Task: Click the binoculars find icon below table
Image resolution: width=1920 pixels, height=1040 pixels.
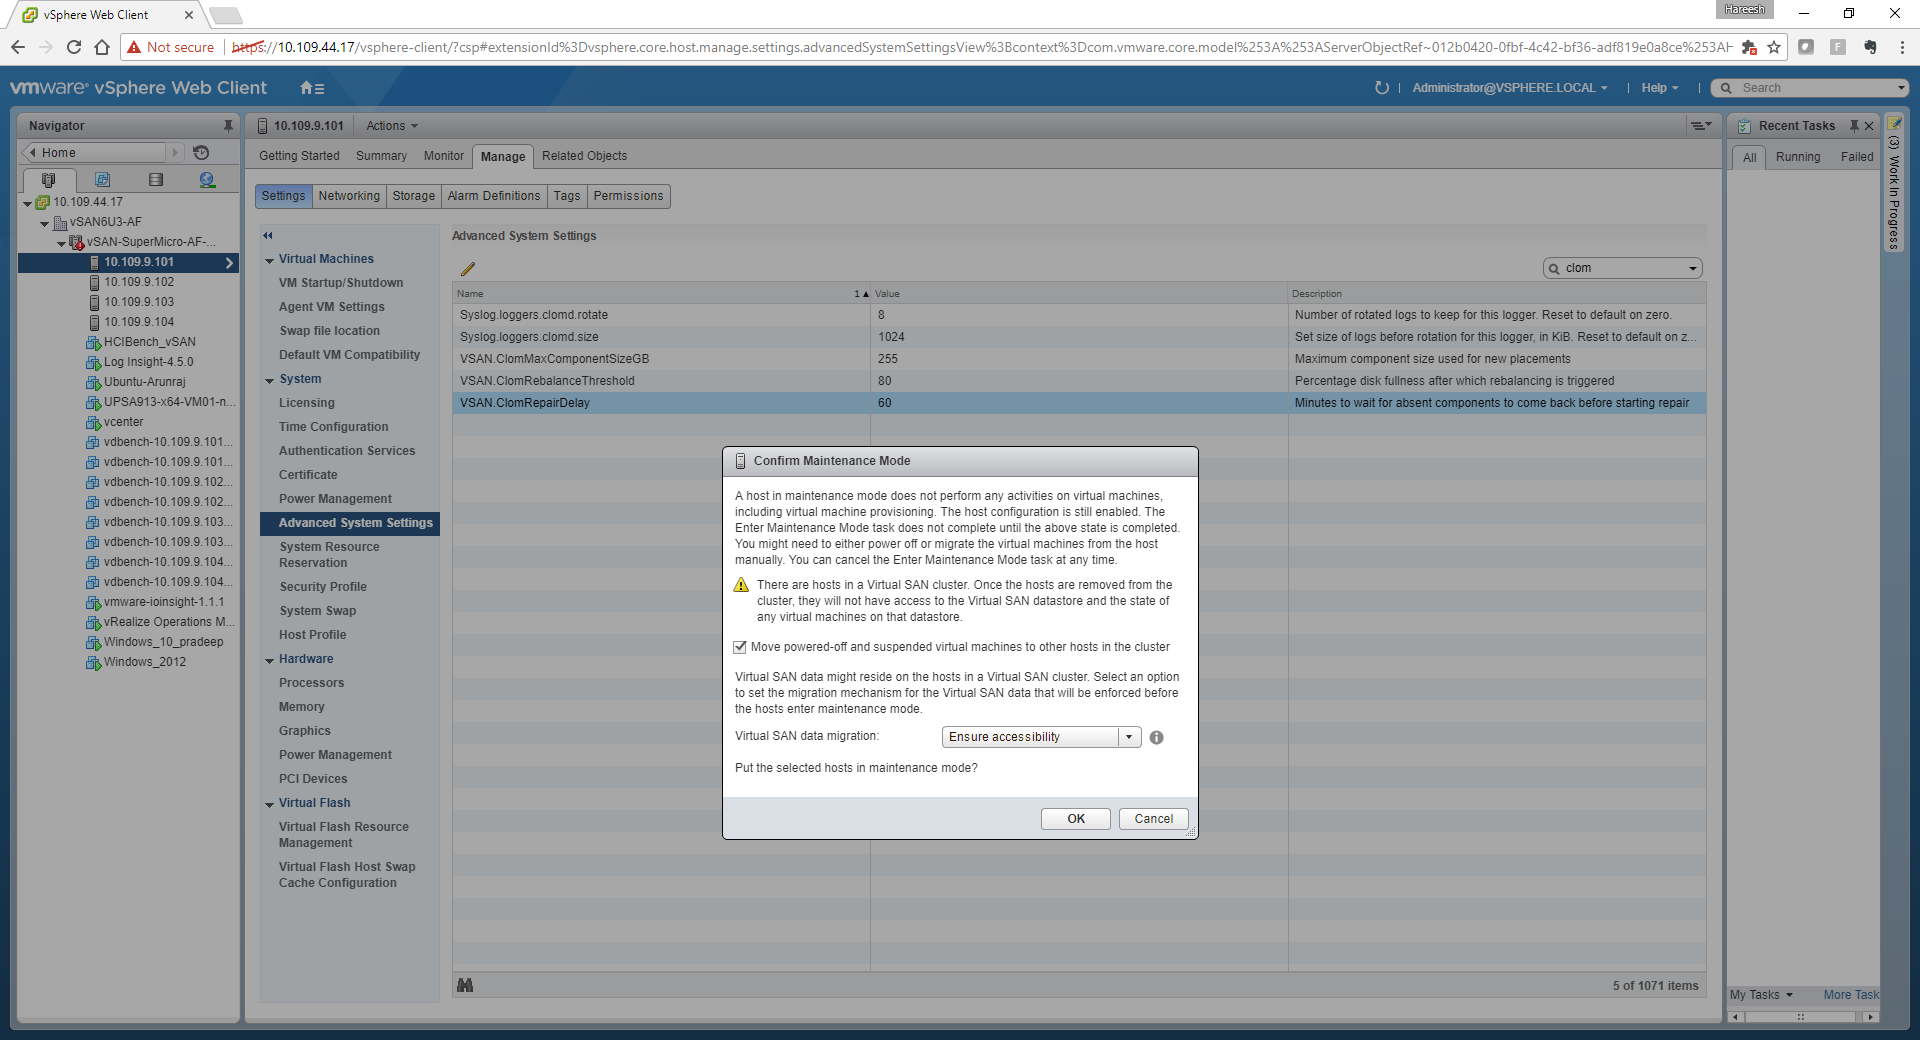Action: [x=465, y=986]
